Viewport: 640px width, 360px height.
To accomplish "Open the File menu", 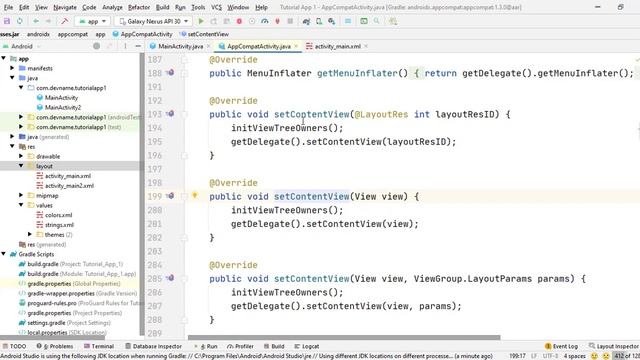I will coord(8,7).
